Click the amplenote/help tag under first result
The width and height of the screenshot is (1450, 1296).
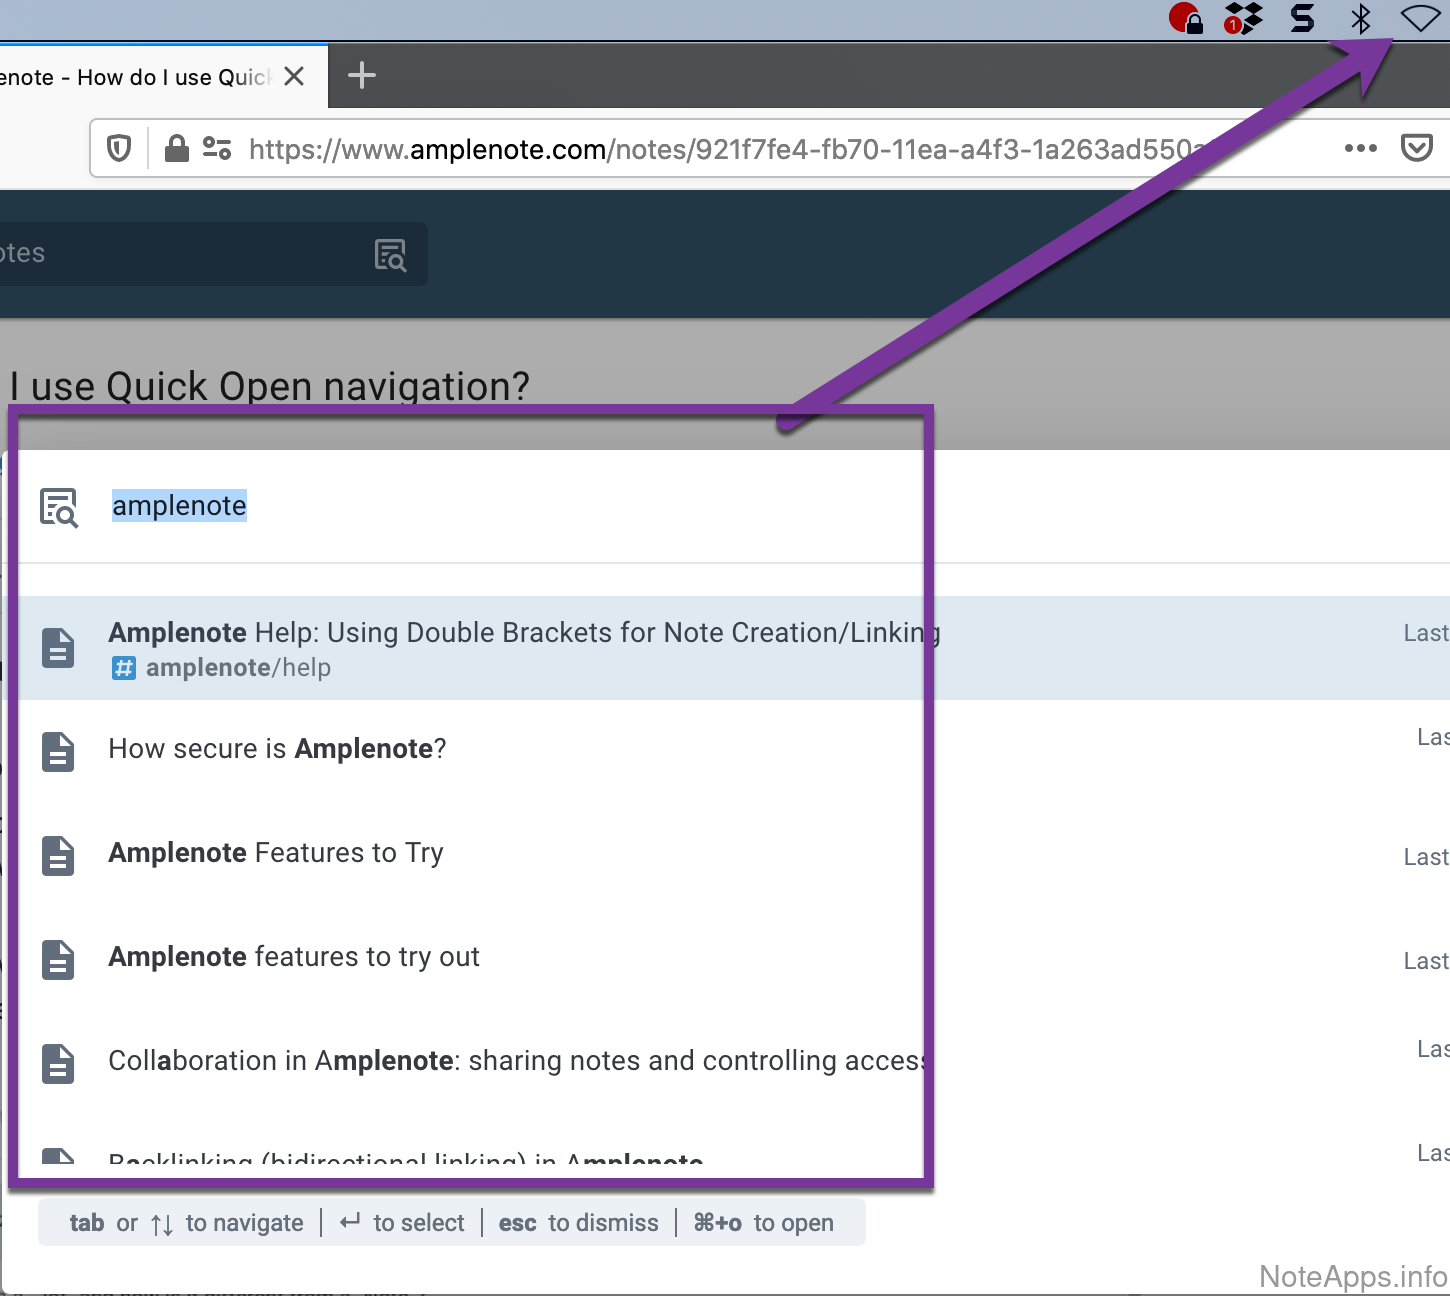point(237,668)
